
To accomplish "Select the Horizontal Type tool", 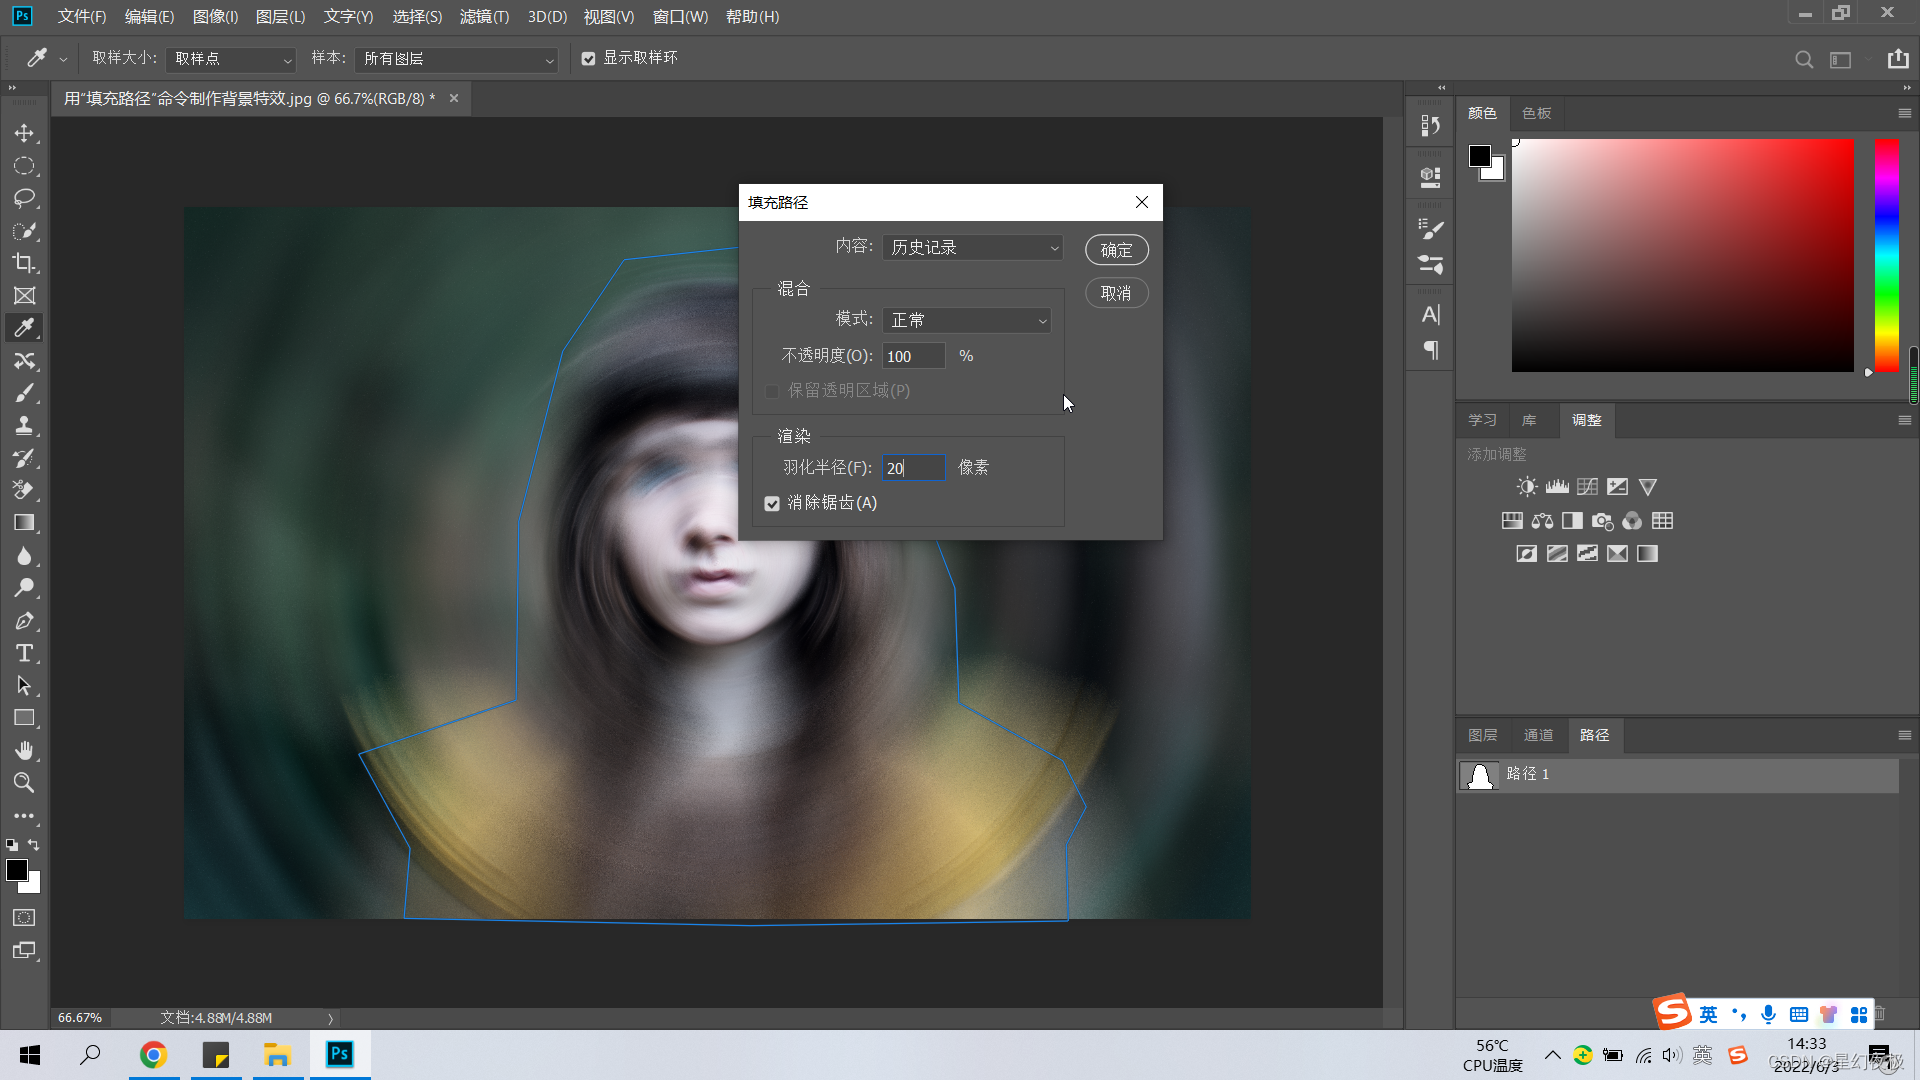I will point(24,653).
